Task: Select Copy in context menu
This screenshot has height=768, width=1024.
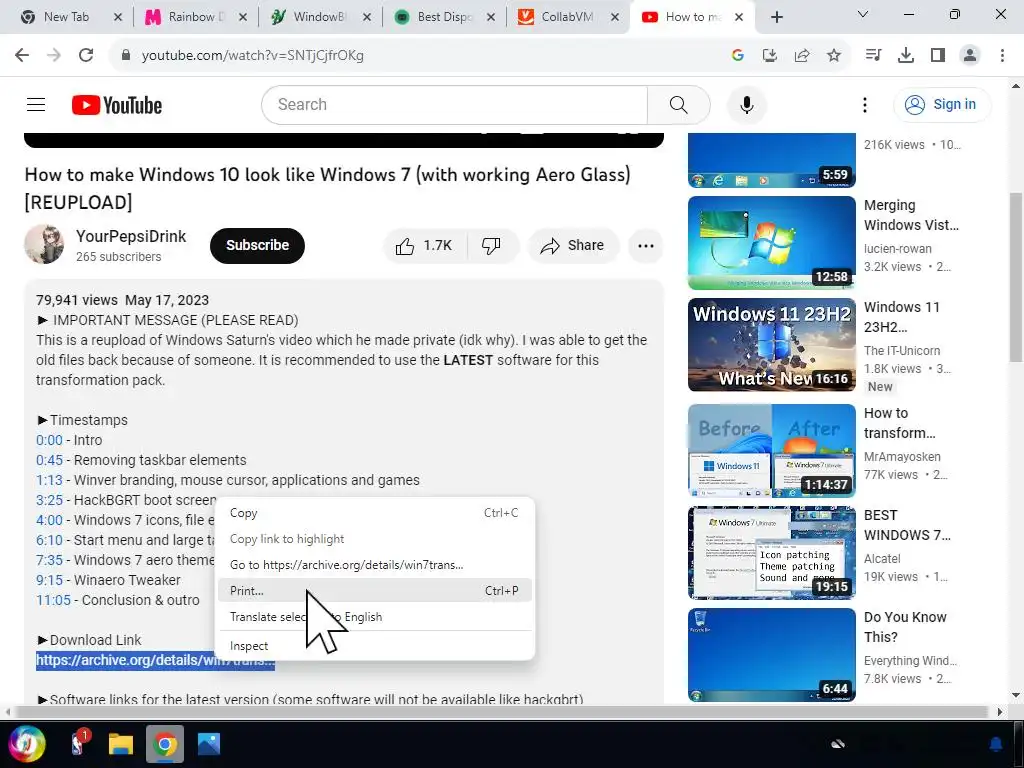Action: coord(375,513)
